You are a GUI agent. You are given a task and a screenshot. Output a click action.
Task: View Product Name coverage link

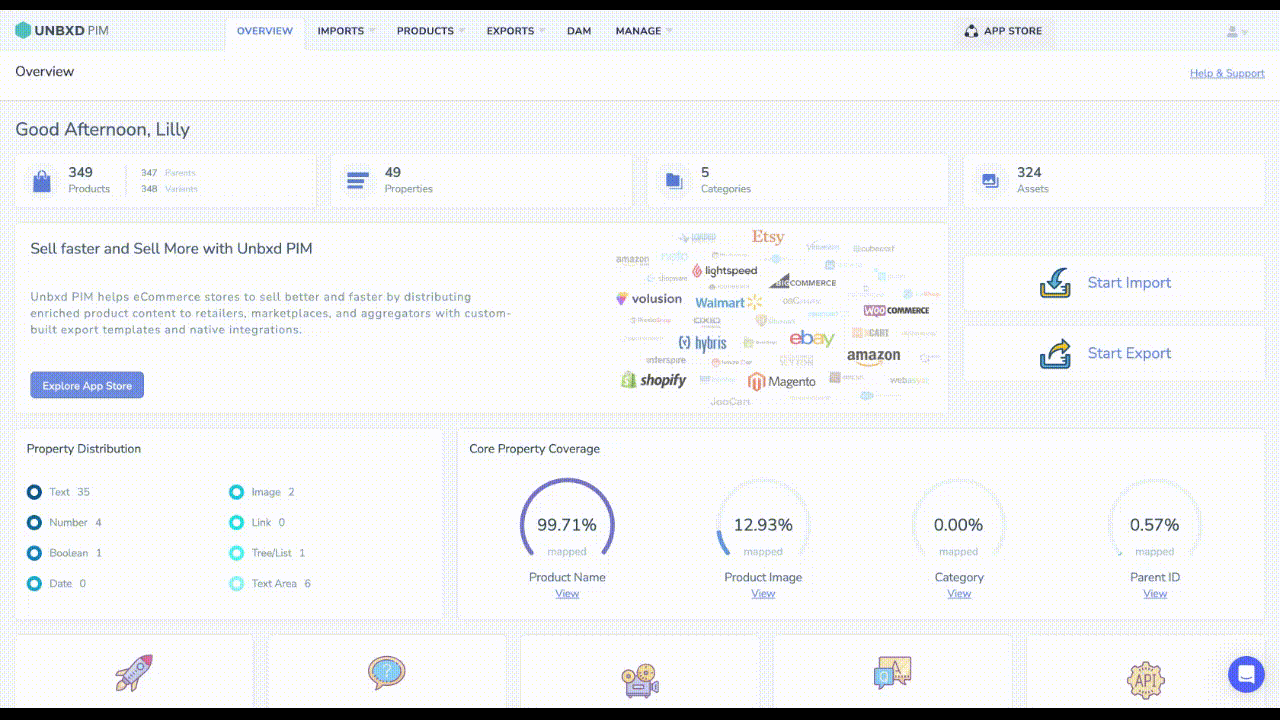(x=567, y=594)
